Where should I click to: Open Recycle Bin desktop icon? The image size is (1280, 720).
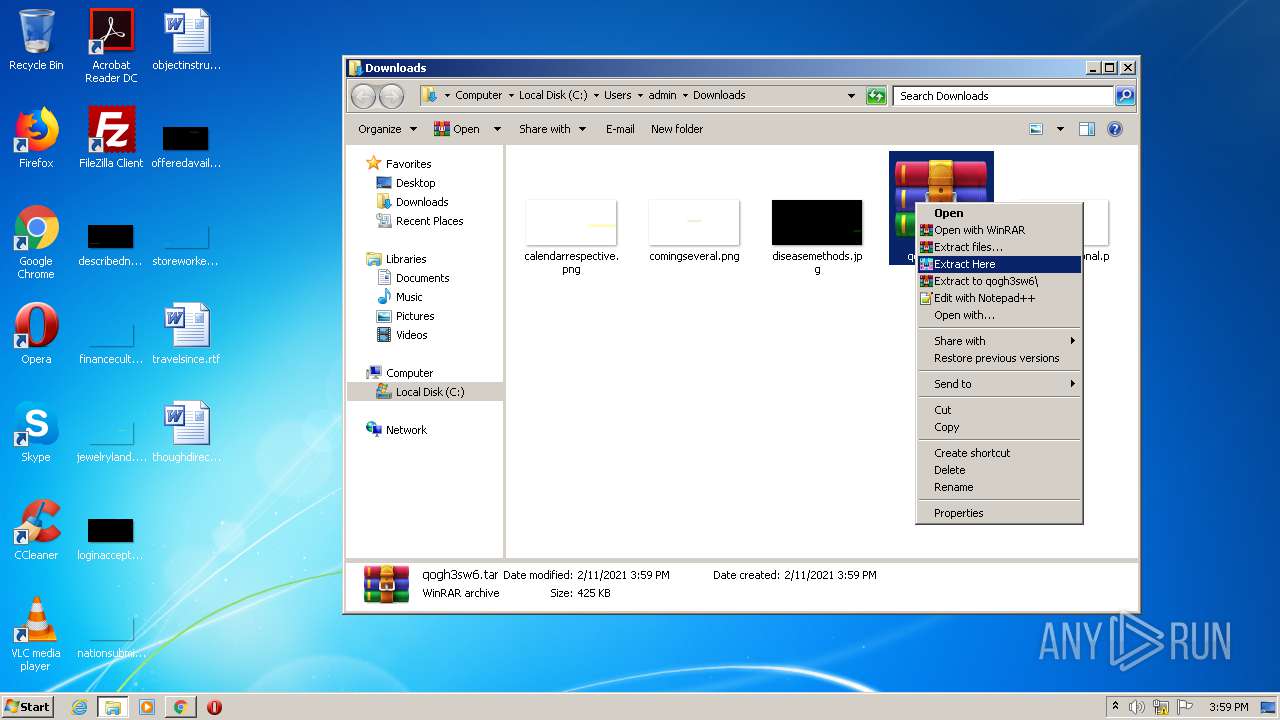[x=36, y=40]
